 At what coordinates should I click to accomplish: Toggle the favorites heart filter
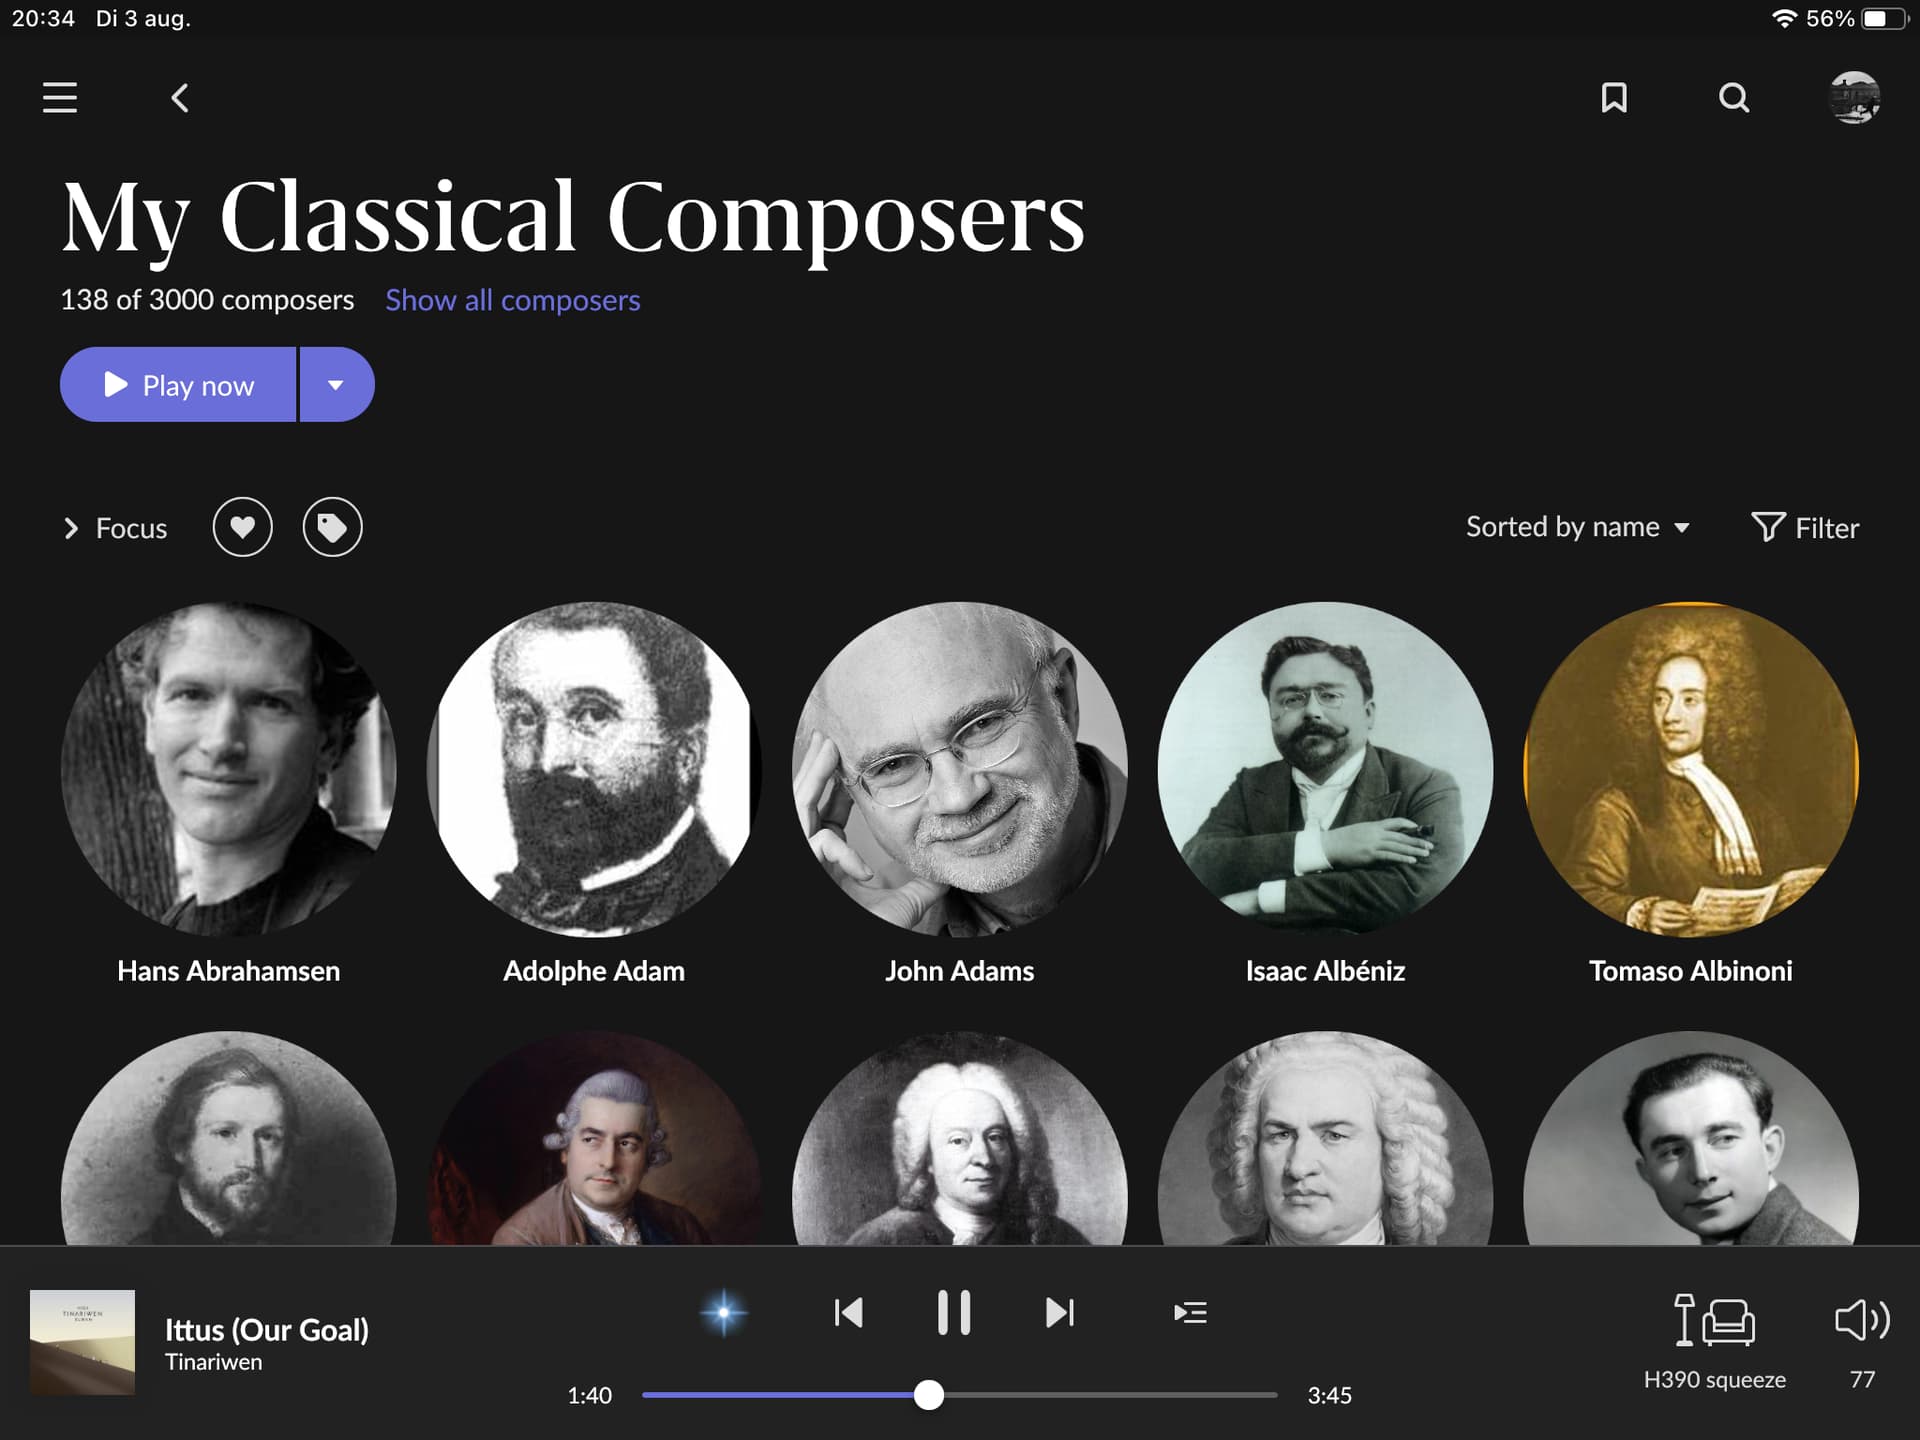point(242,527)
